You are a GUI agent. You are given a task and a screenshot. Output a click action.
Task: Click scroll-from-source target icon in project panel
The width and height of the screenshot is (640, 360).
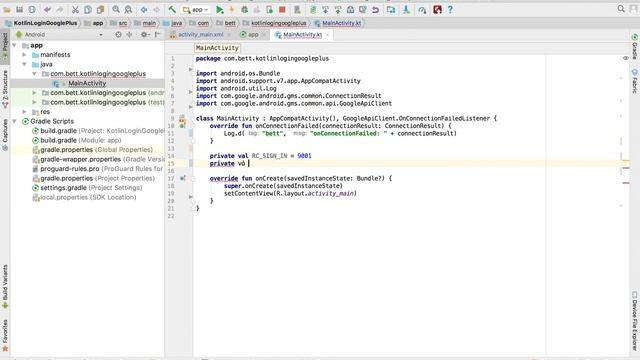pos(118,35)
